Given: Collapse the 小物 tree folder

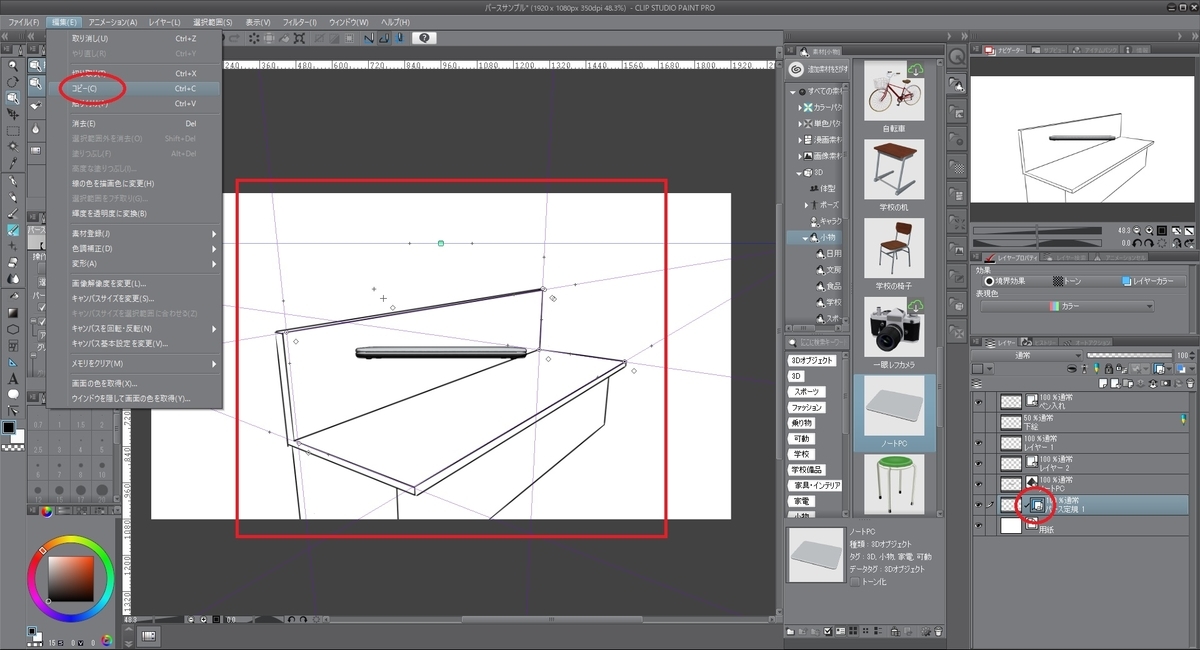Looking at the screenshot, I should click(x=806, y=238).
